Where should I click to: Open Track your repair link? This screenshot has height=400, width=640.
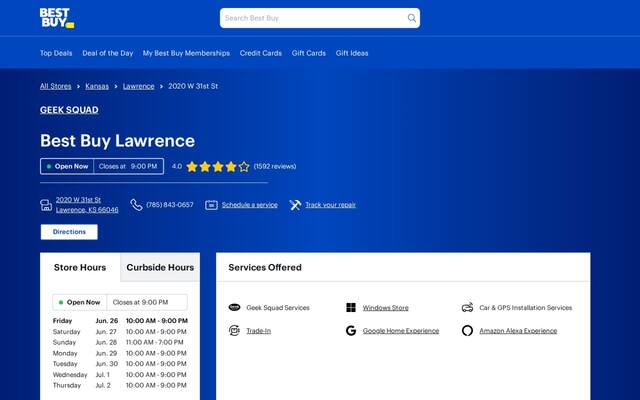pyautogui.click(x=331, y=205)
